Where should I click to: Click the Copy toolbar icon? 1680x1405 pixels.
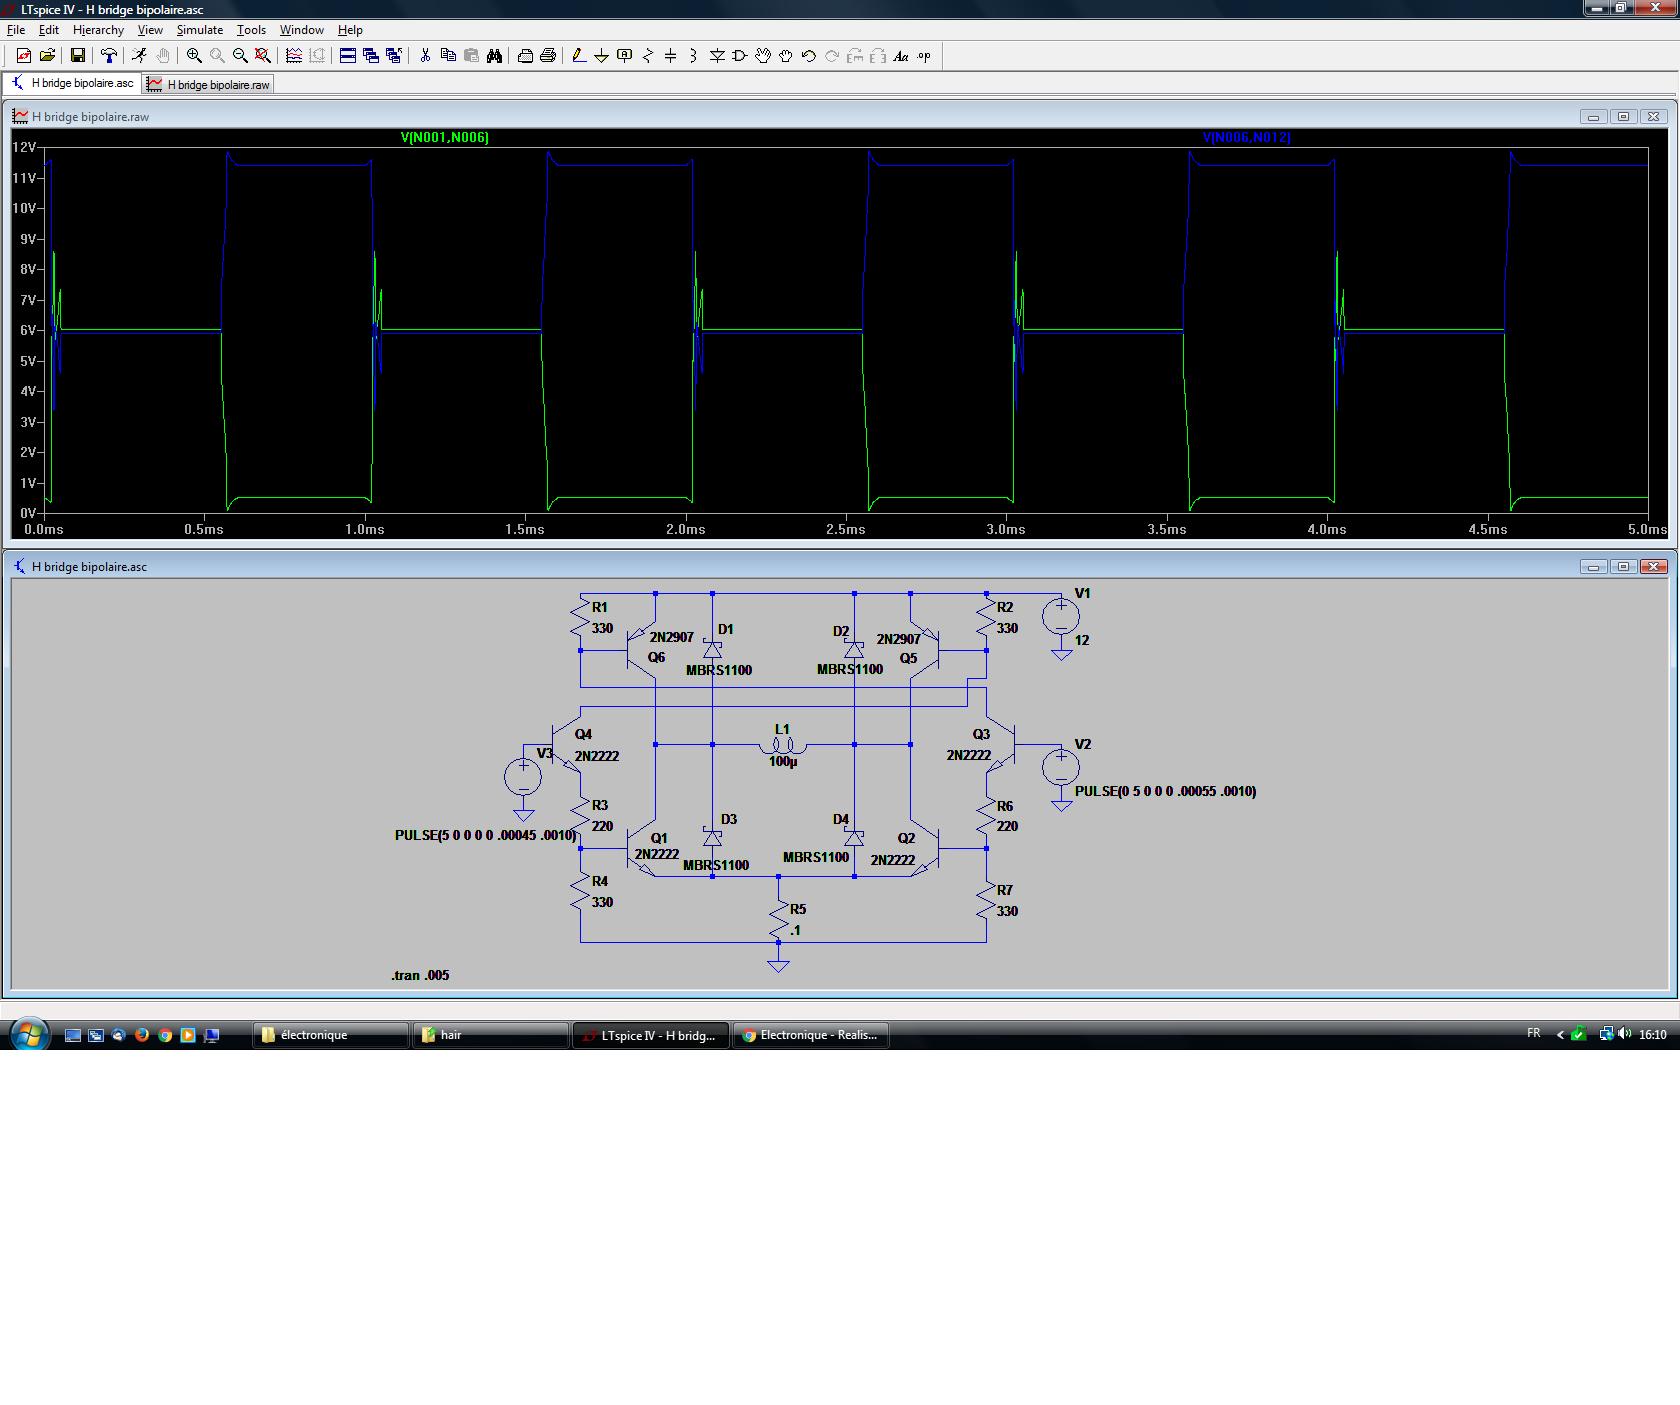point(448,56)
